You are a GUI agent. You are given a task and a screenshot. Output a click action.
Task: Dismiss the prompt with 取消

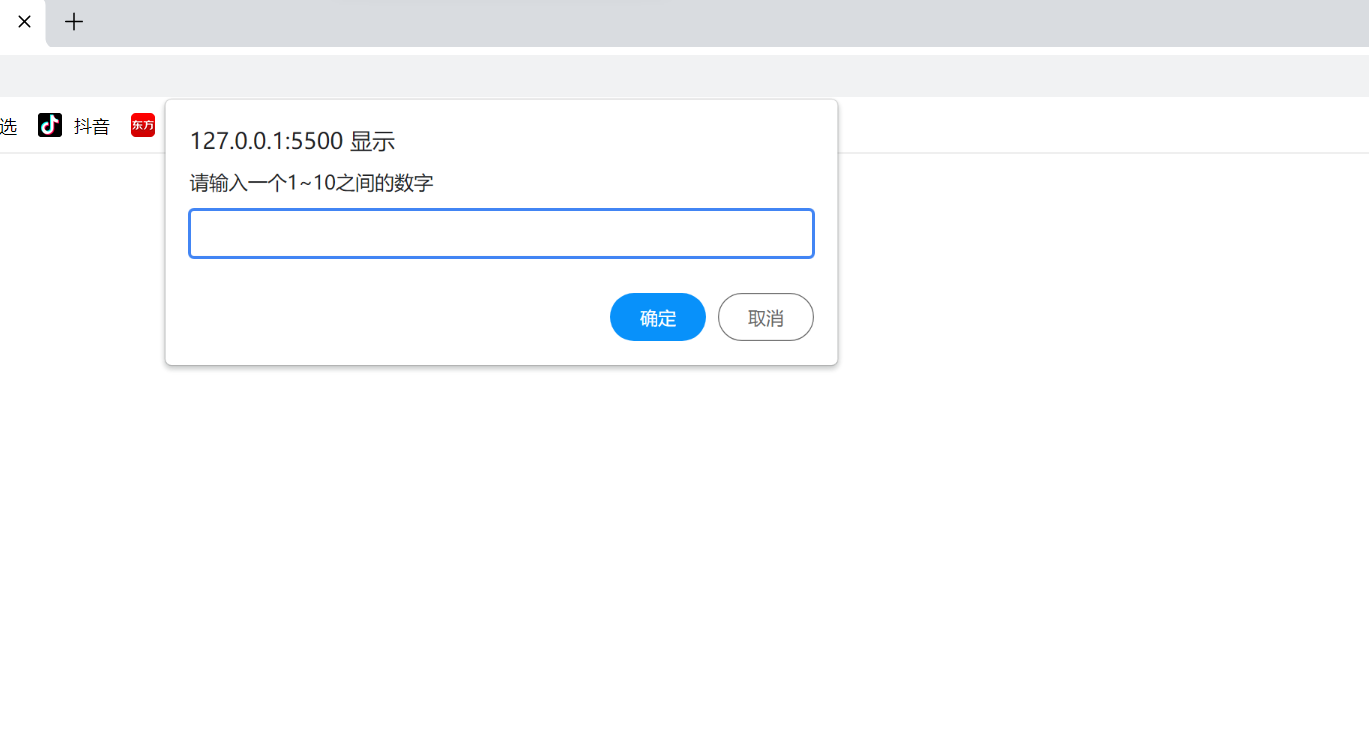coord(765,317)
